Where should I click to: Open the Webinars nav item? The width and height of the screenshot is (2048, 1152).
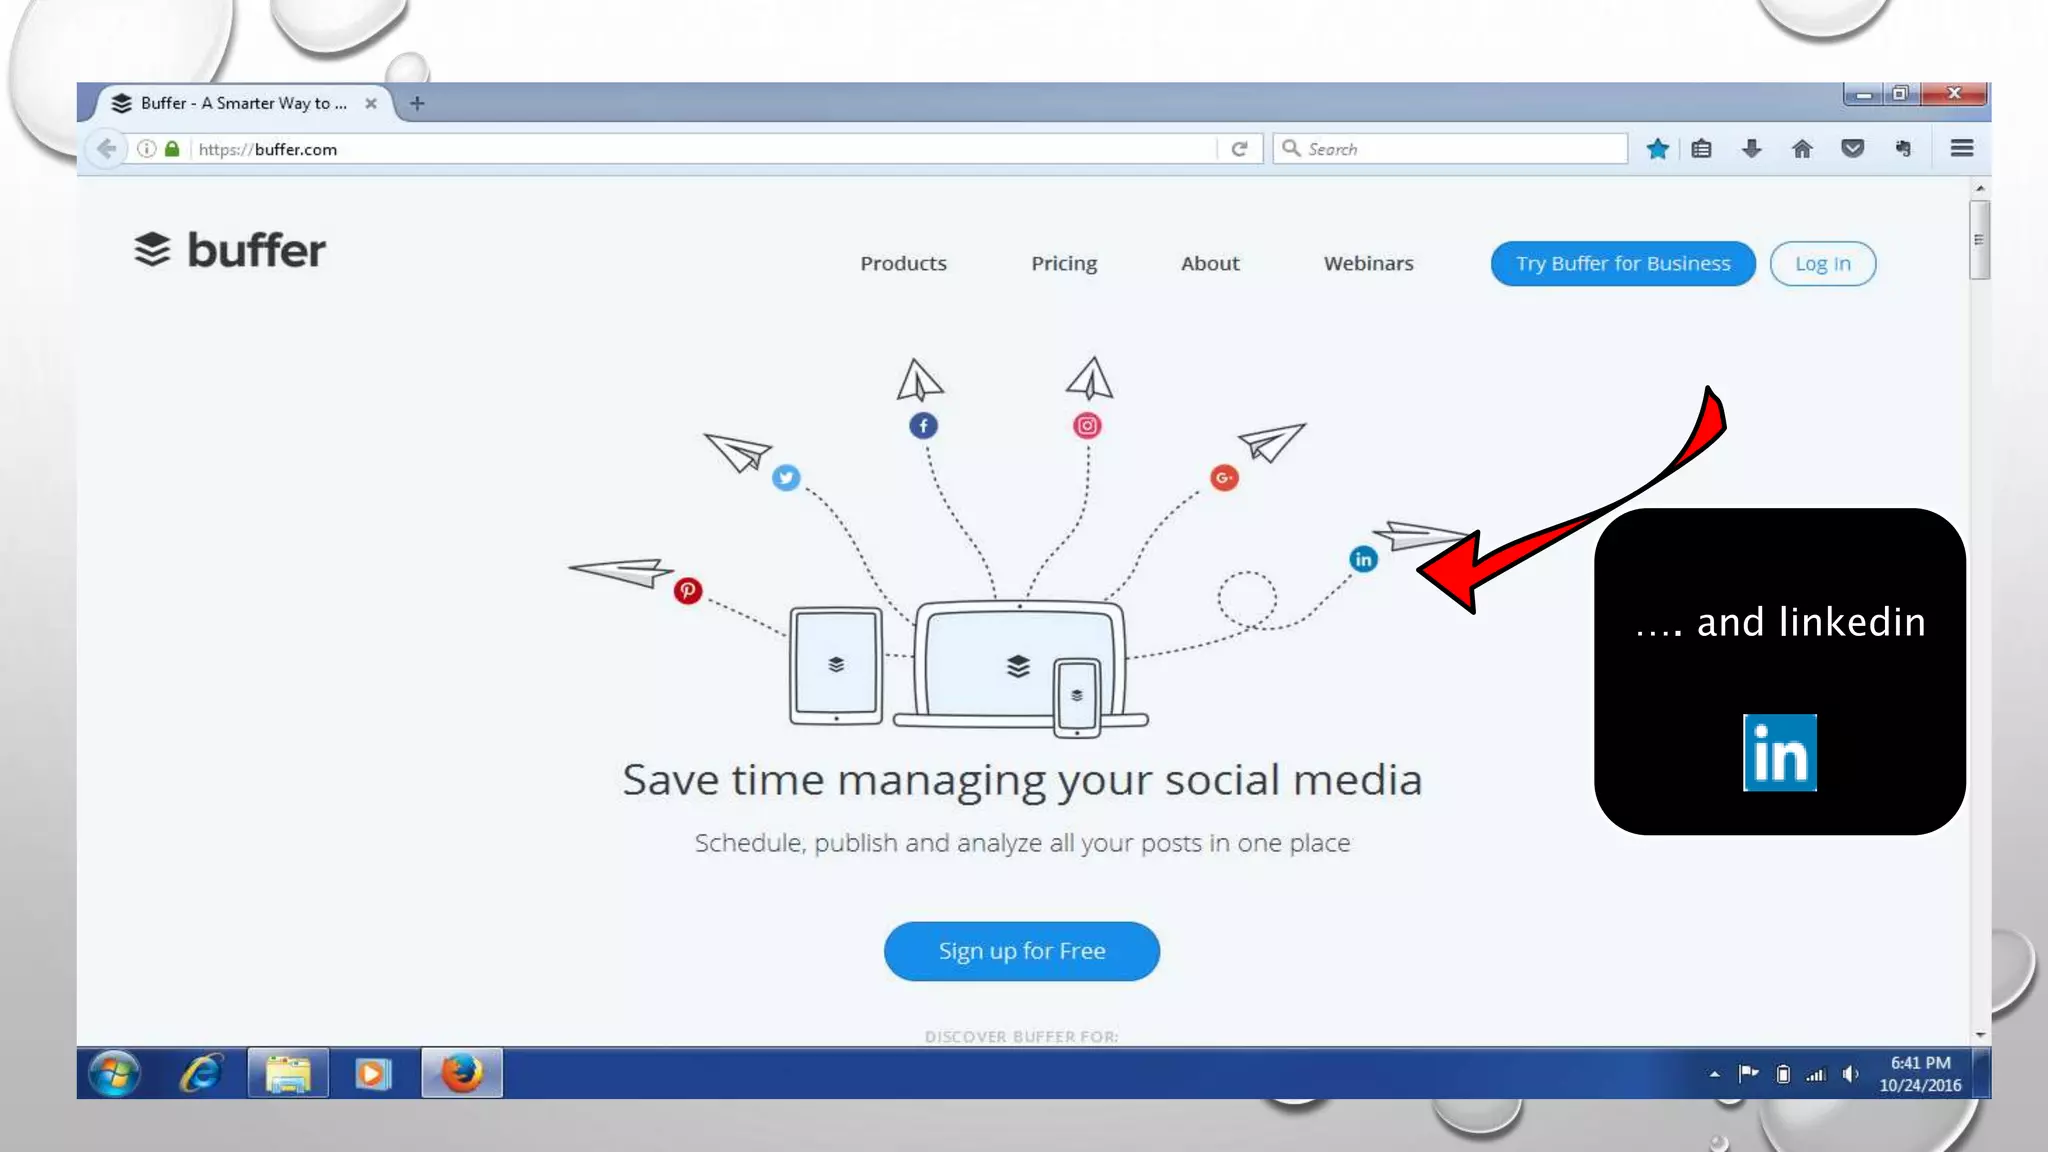[1368, 263]
